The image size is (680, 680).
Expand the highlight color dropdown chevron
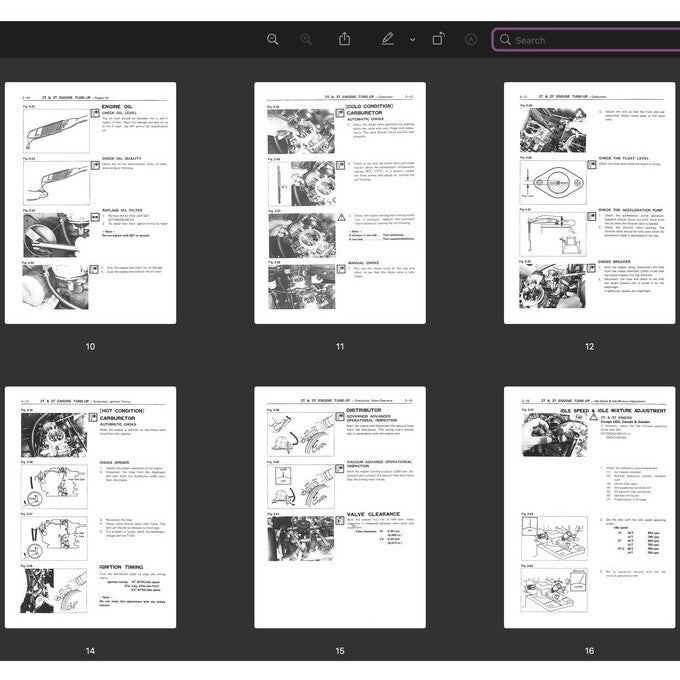tap(412, 40)
